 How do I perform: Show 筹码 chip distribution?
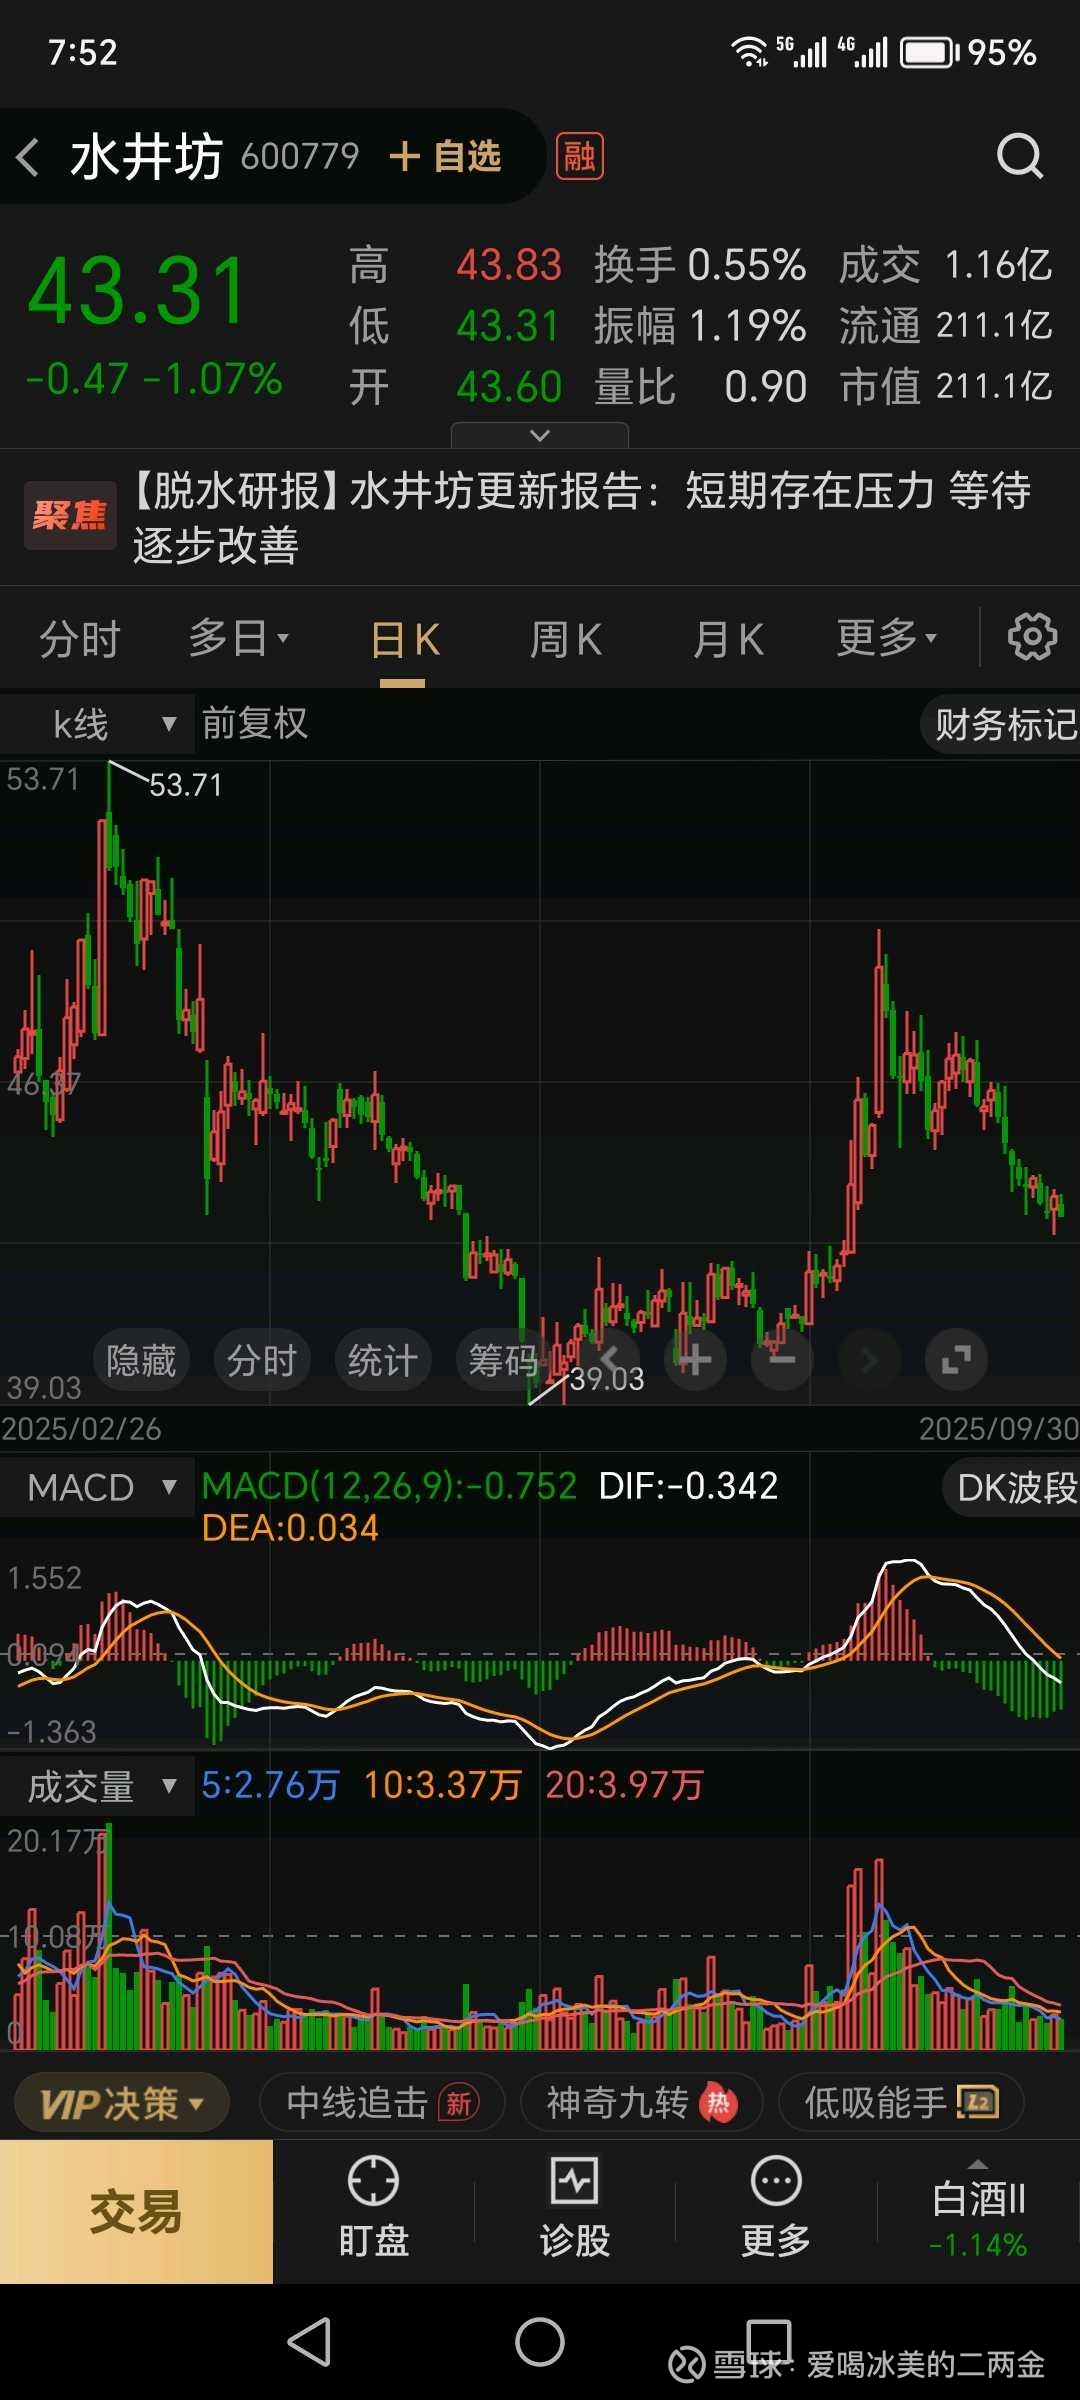[502, 1360]
